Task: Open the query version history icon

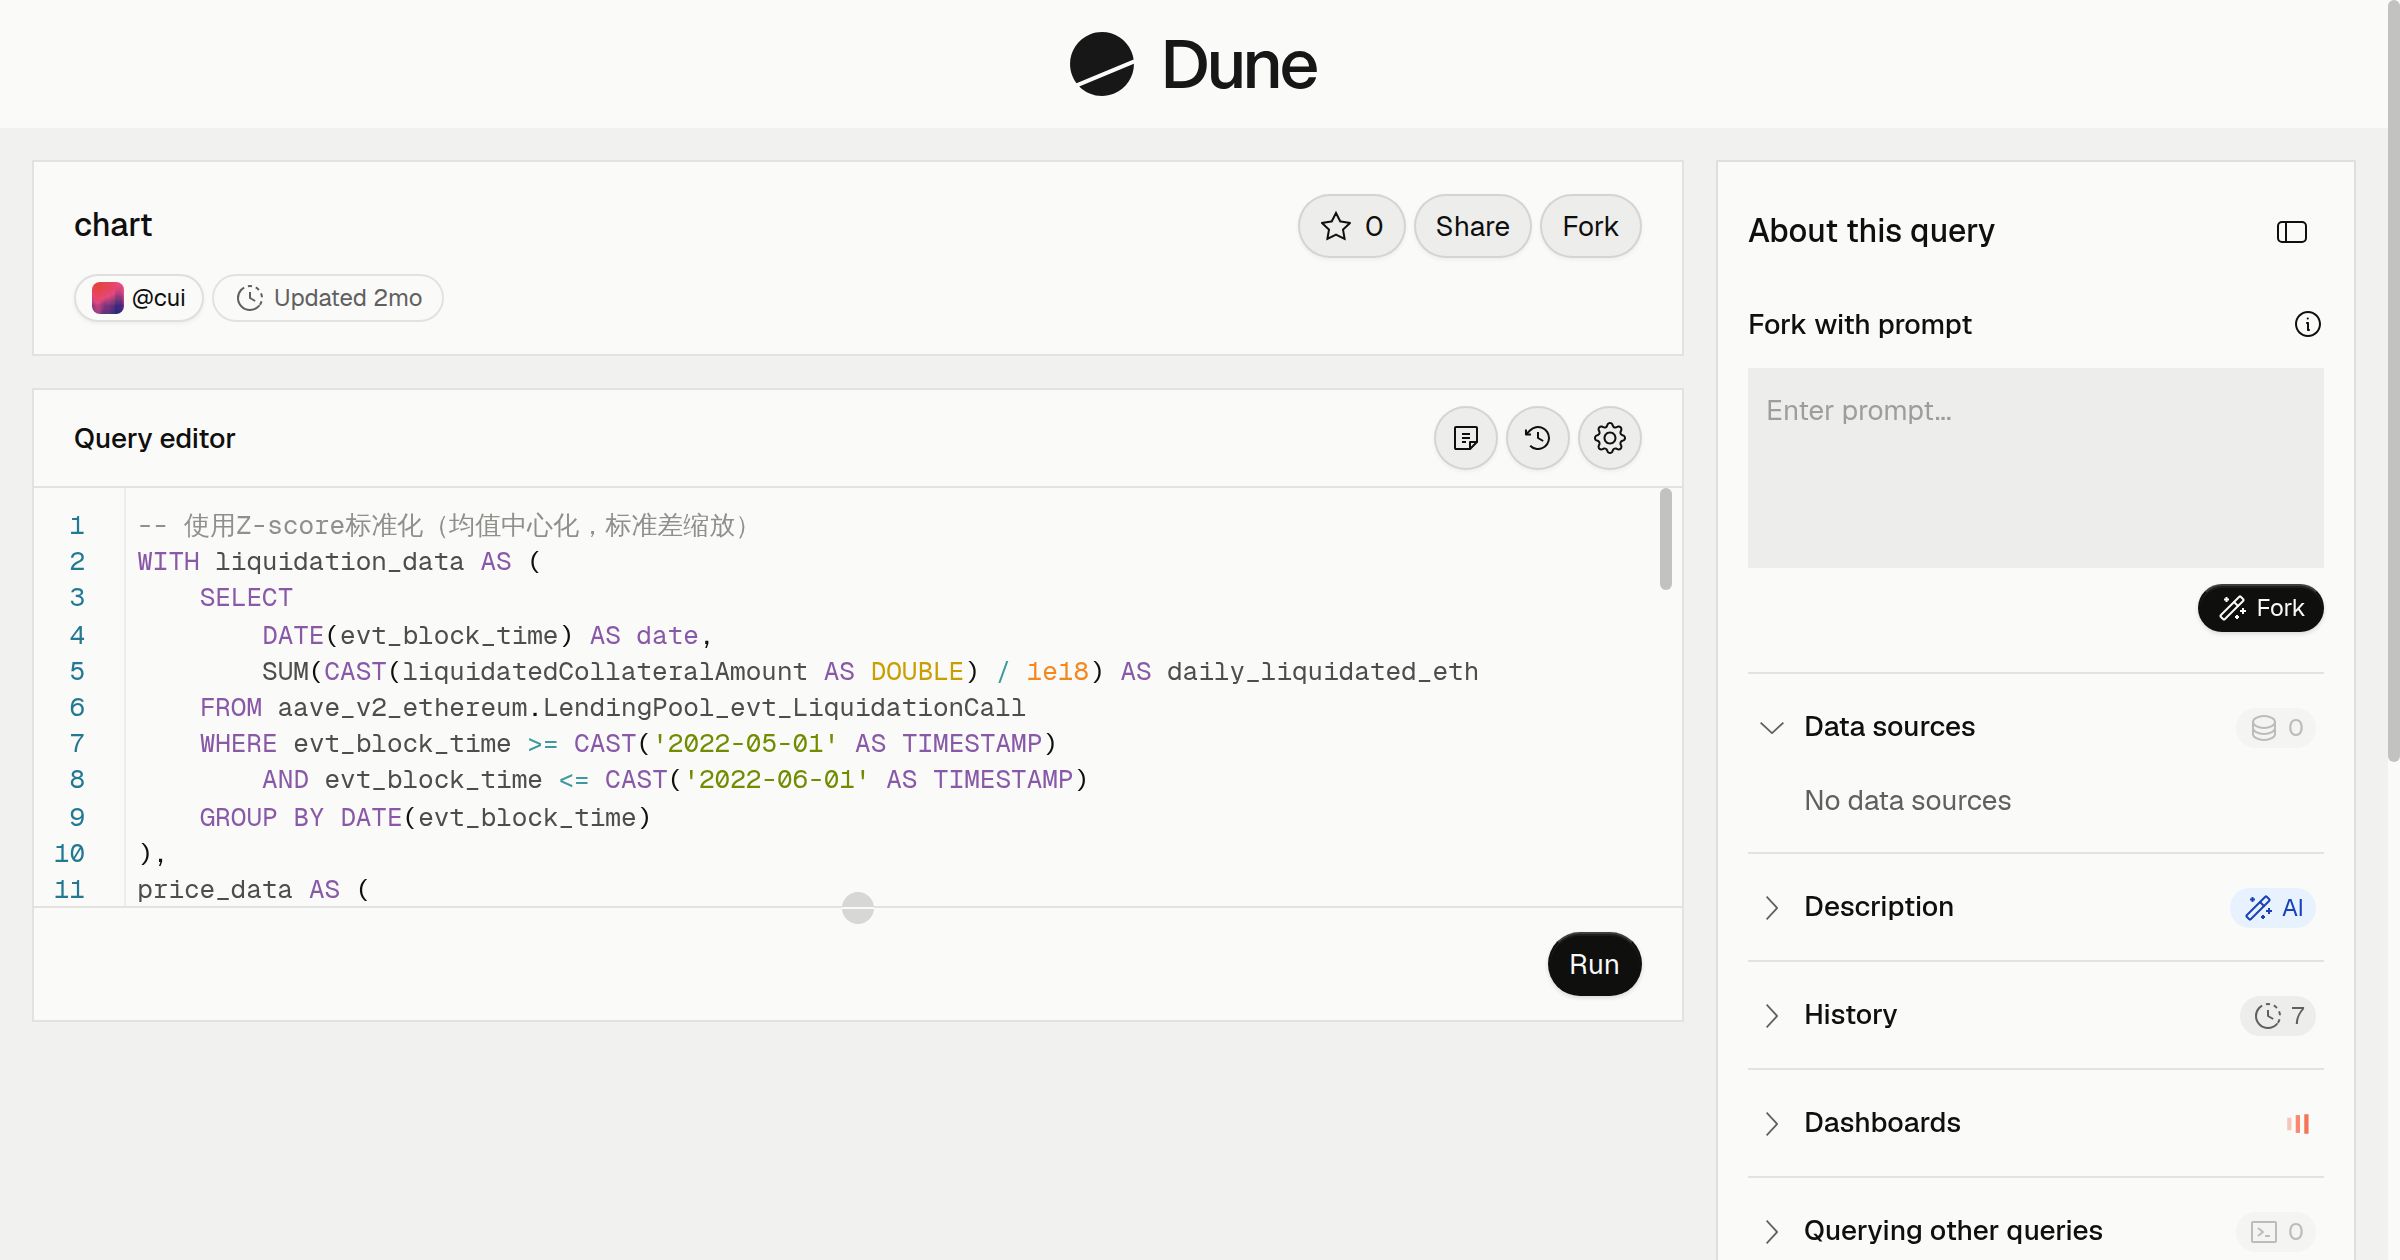Action: [1538, 438]
